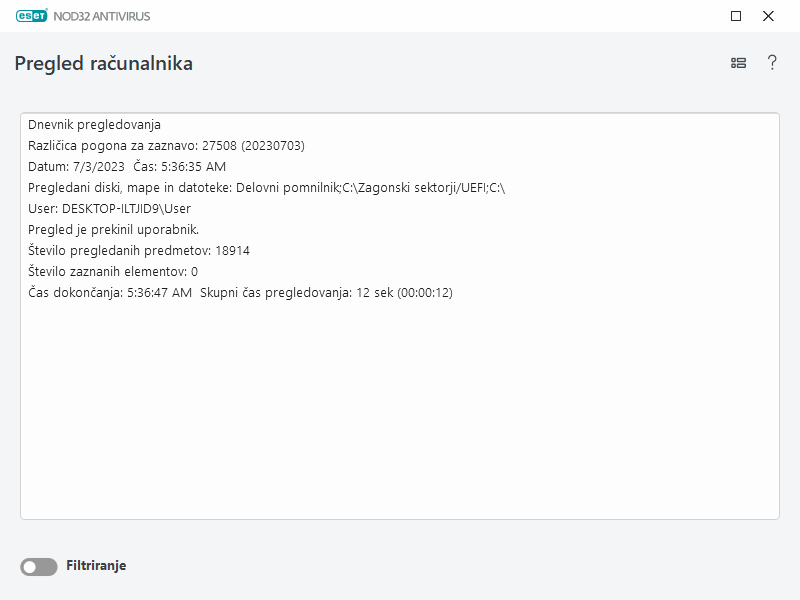This screenshot has width=800, height=600.
Task: Click the Pregled računalnika page heading
Action: 103,62
